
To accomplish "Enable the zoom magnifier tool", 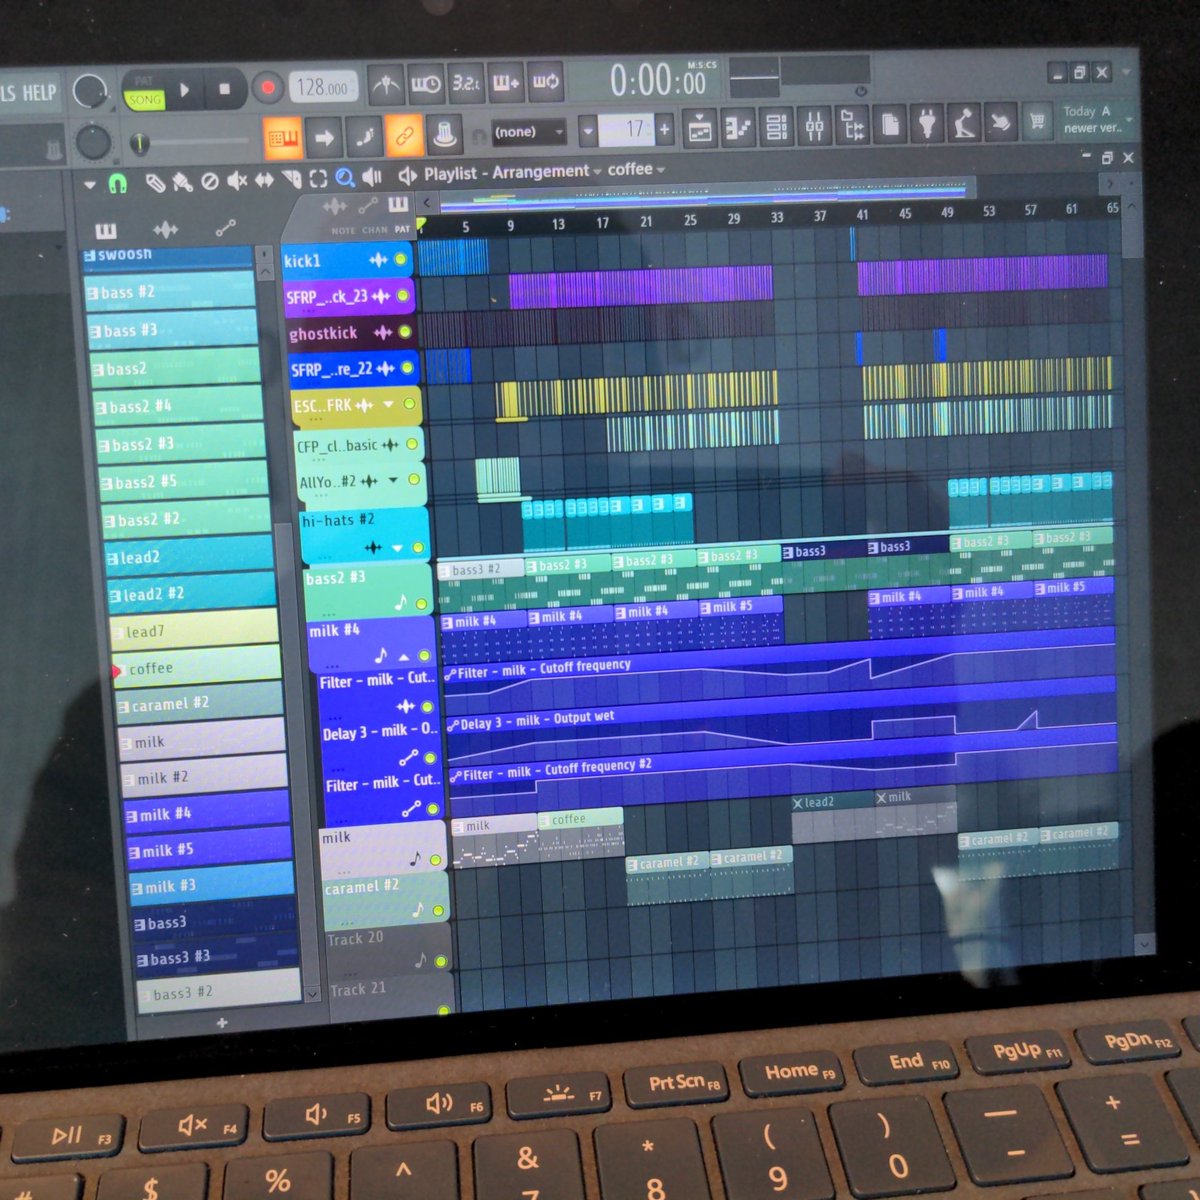I will [345, 177].
